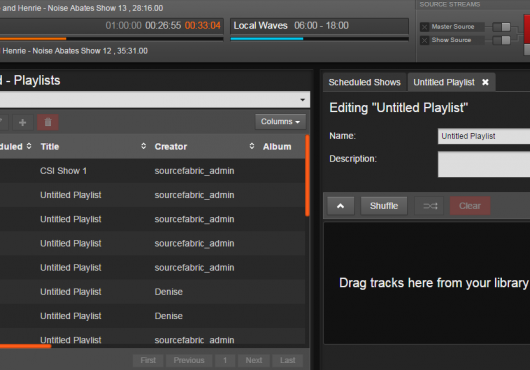Click the X icon beside Show Source
The height and width of the screenshot is (370, 530).
425,41
